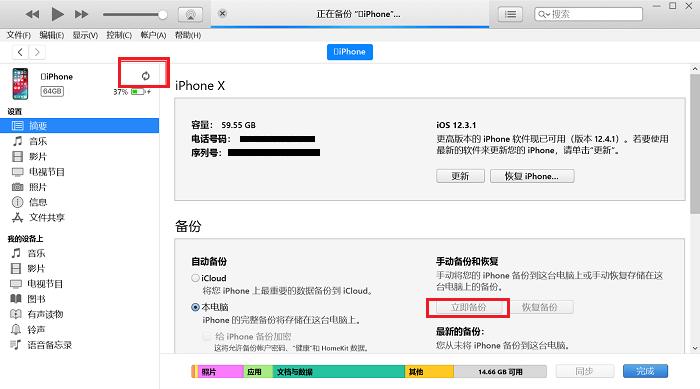
Task: Click the vertical scrollbar thumb
Action: [695, 143]
